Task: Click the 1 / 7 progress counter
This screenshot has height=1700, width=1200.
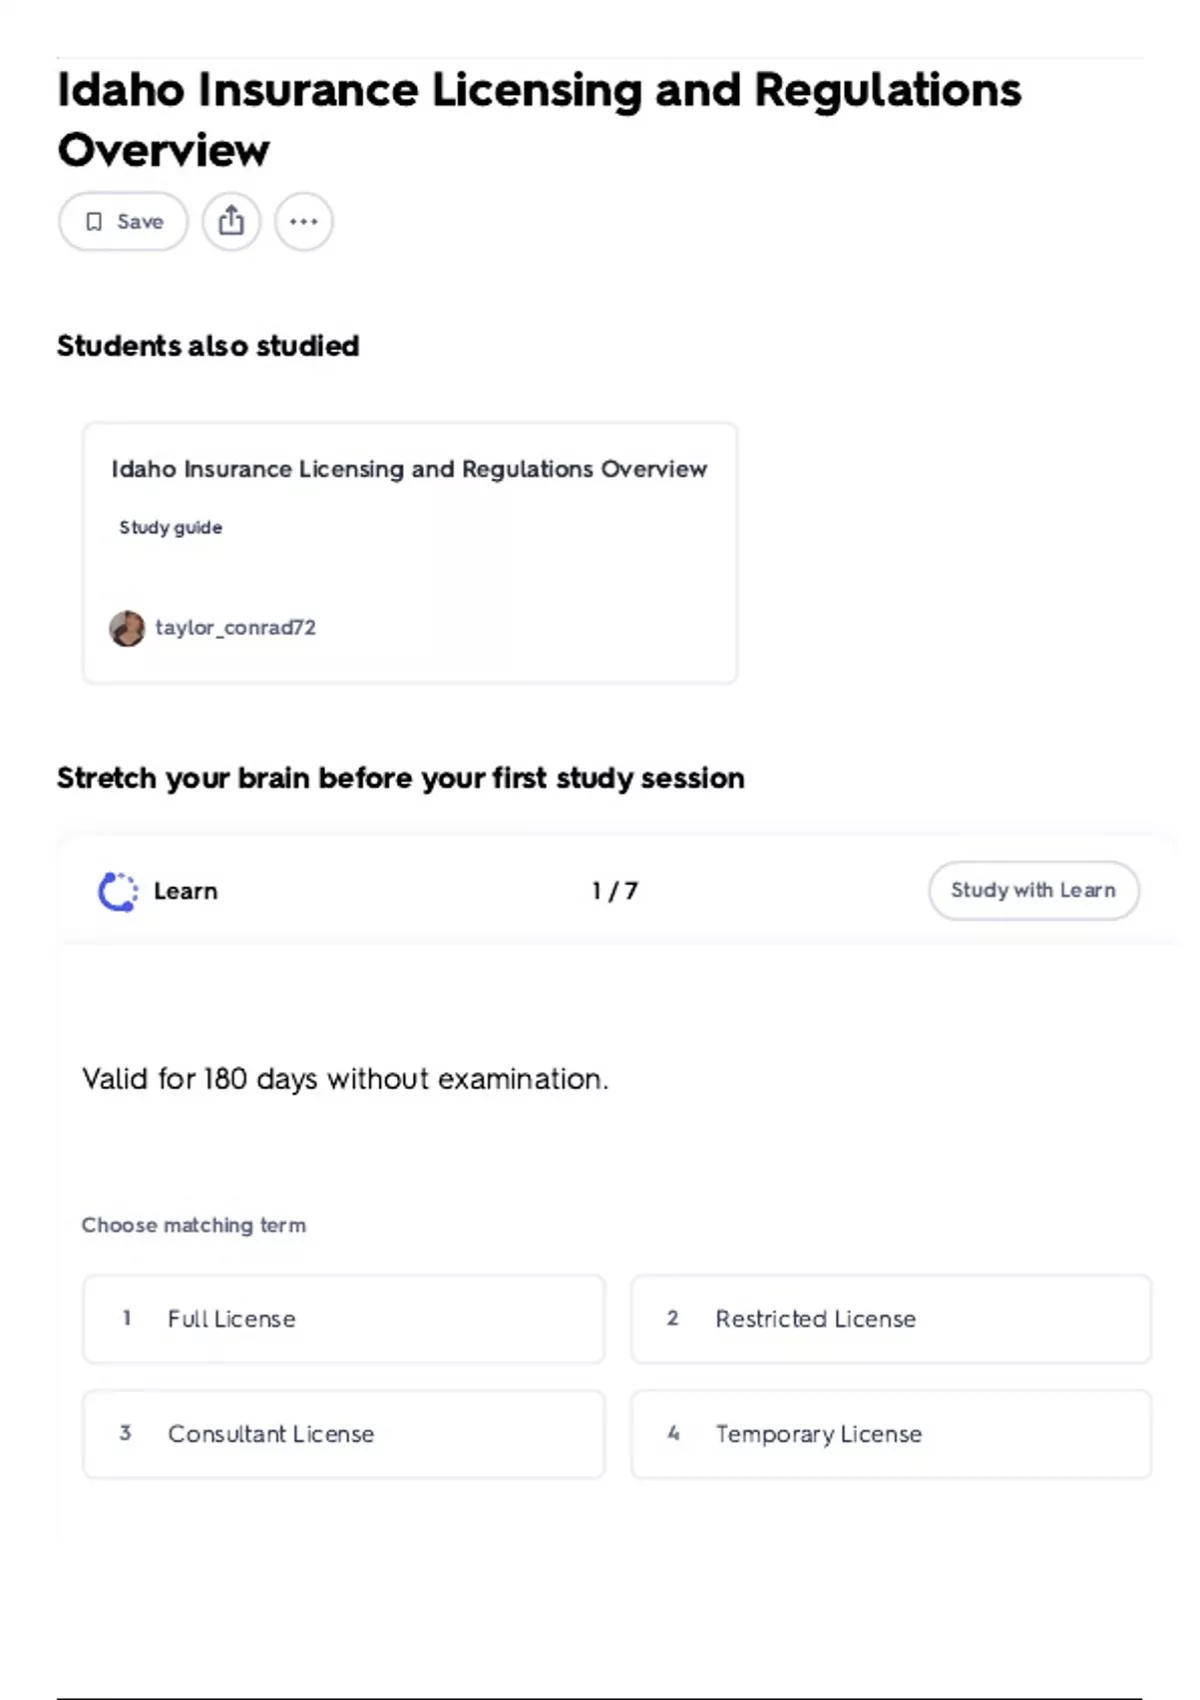Action: point(614,891)
